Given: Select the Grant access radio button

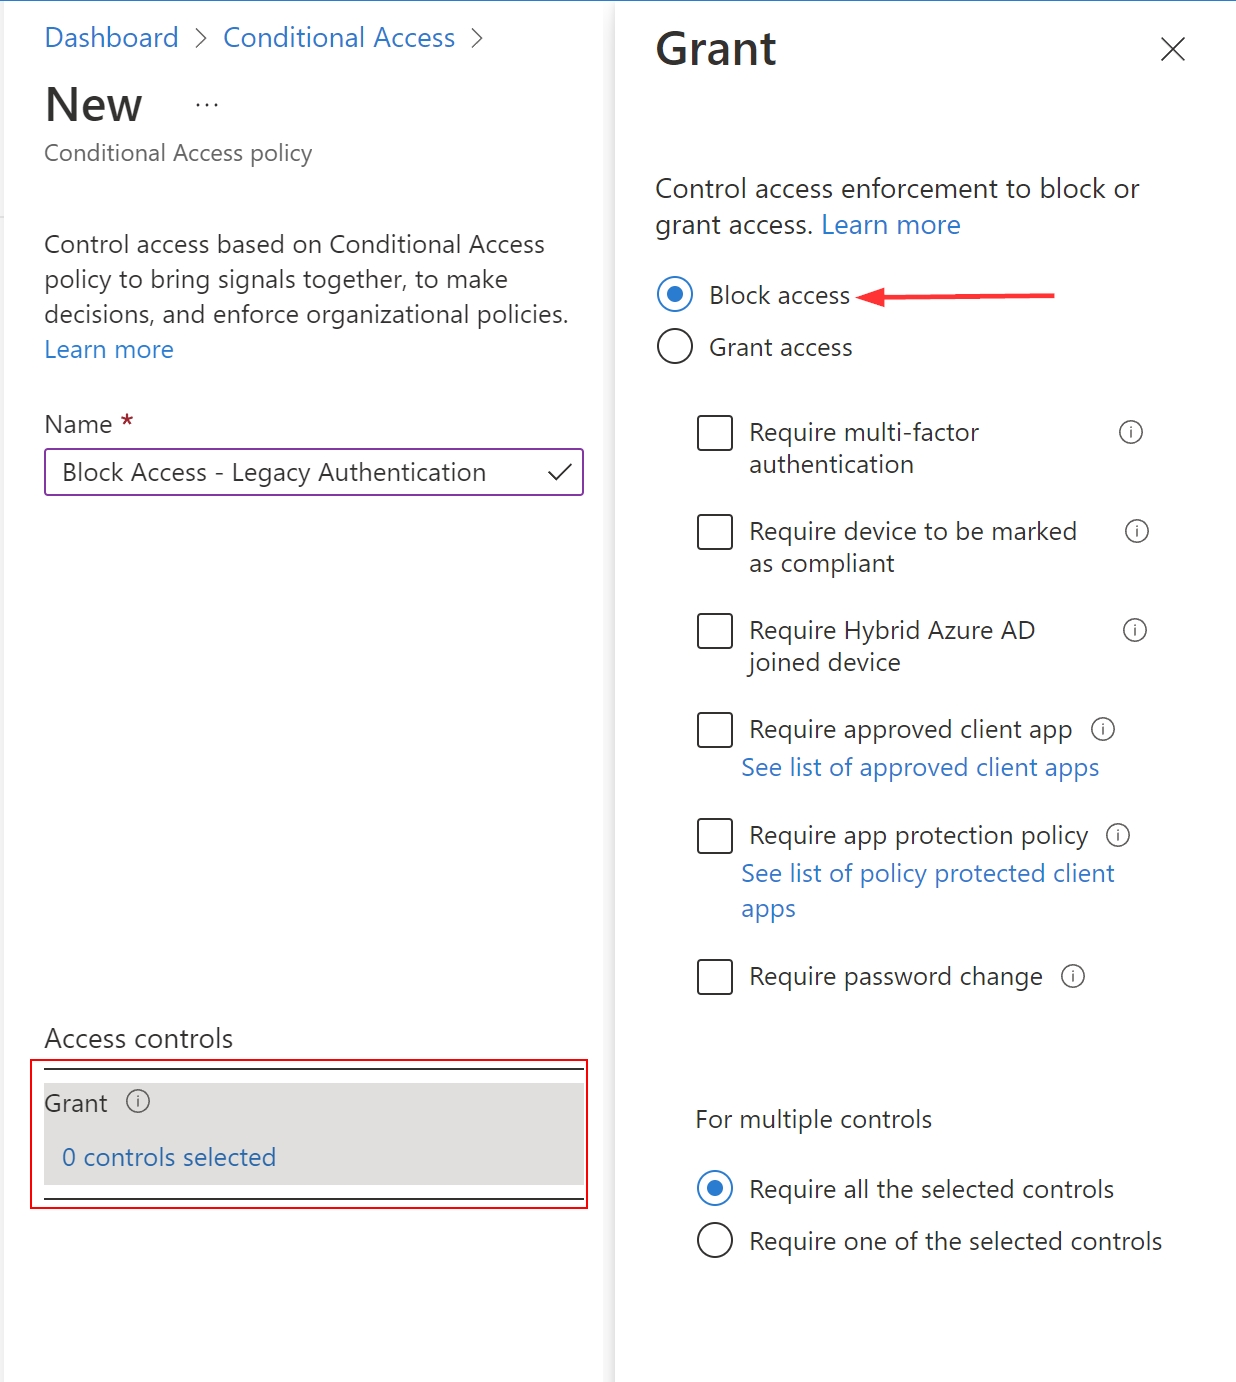Looking at the screenshot, I should pyautogui.click(x=675, y=346).
